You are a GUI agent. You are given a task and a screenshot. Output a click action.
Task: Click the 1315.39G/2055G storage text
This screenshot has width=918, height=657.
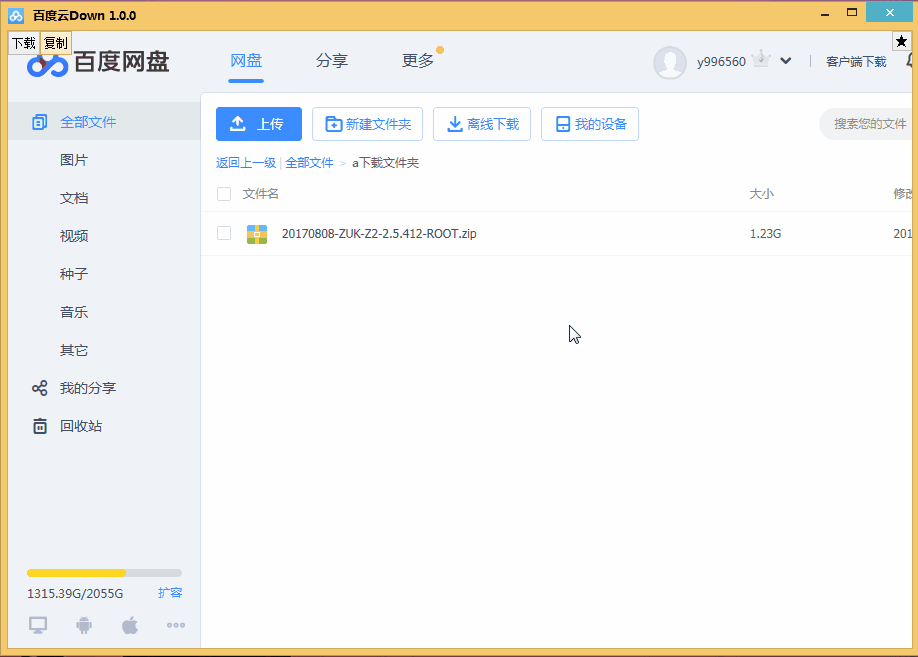coord(75,594)
